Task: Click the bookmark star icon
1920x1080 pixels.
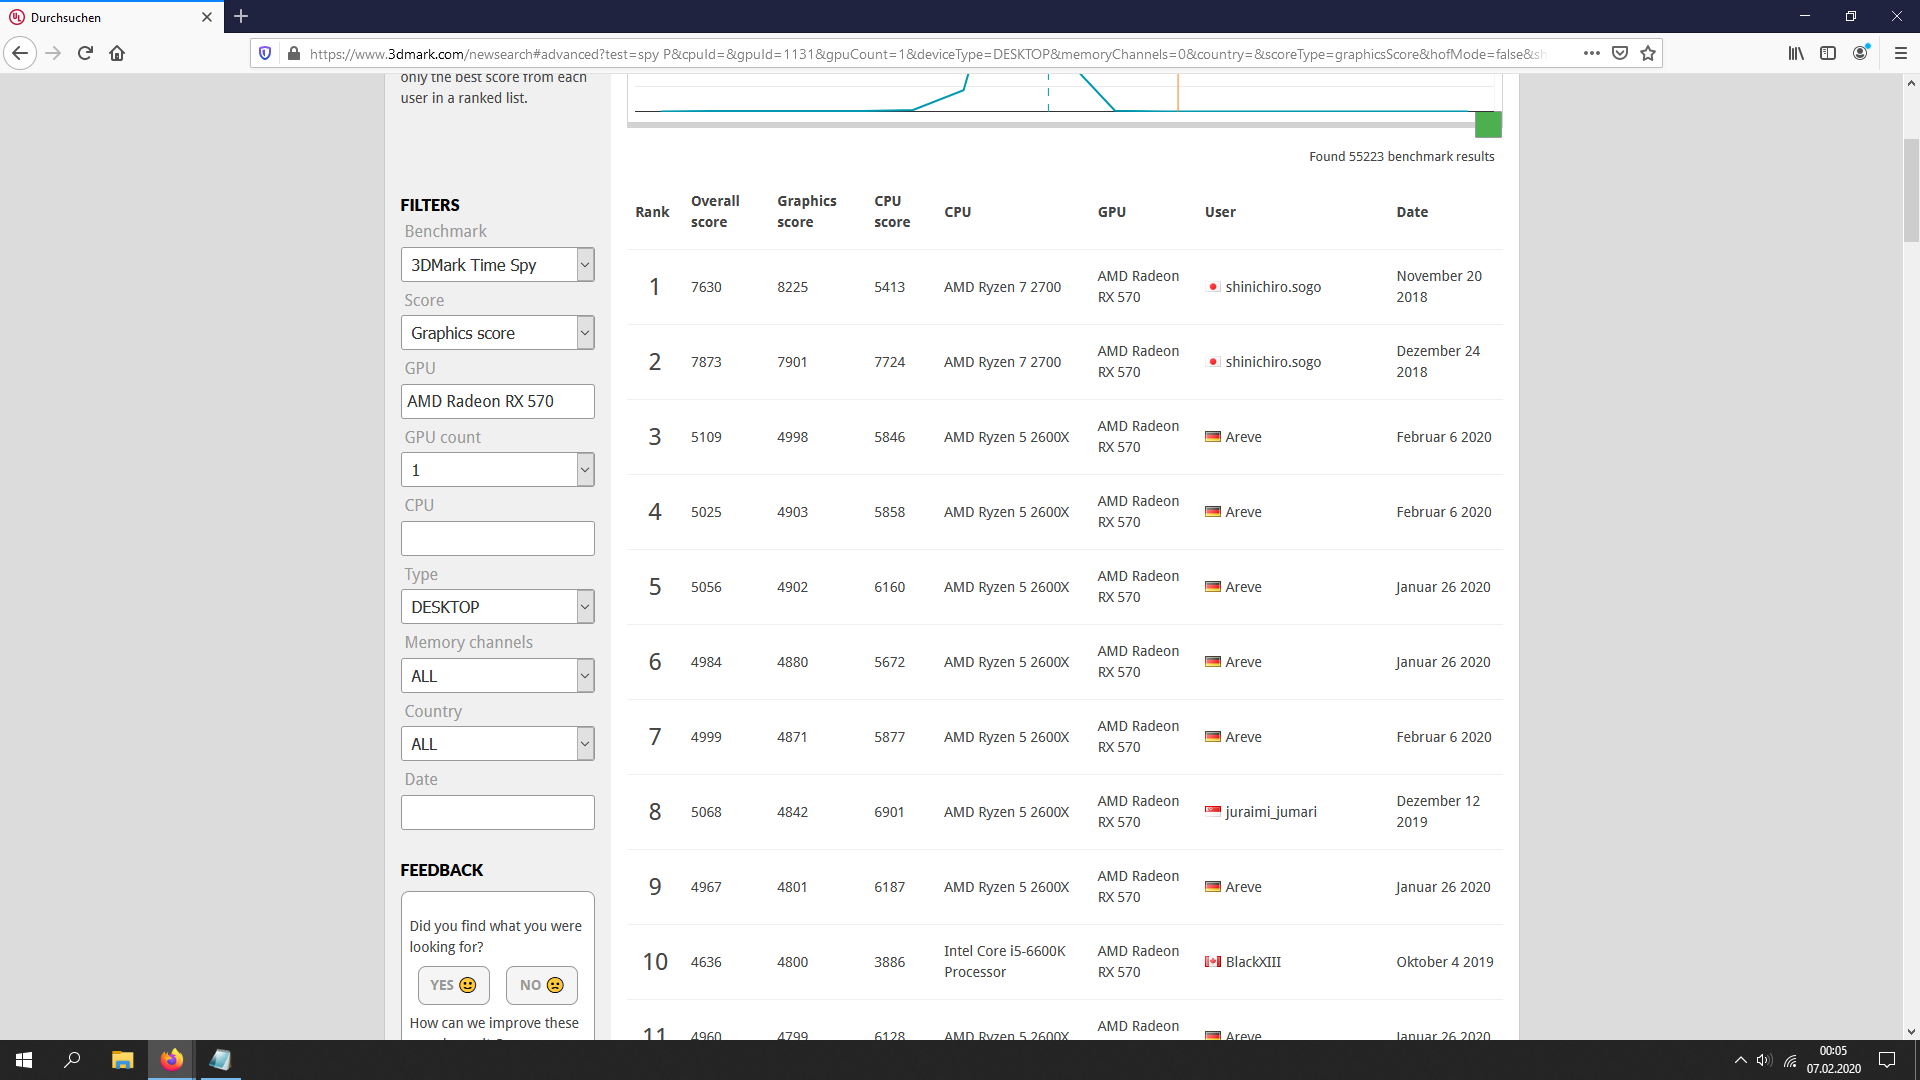Action: tap(1648, 53)
